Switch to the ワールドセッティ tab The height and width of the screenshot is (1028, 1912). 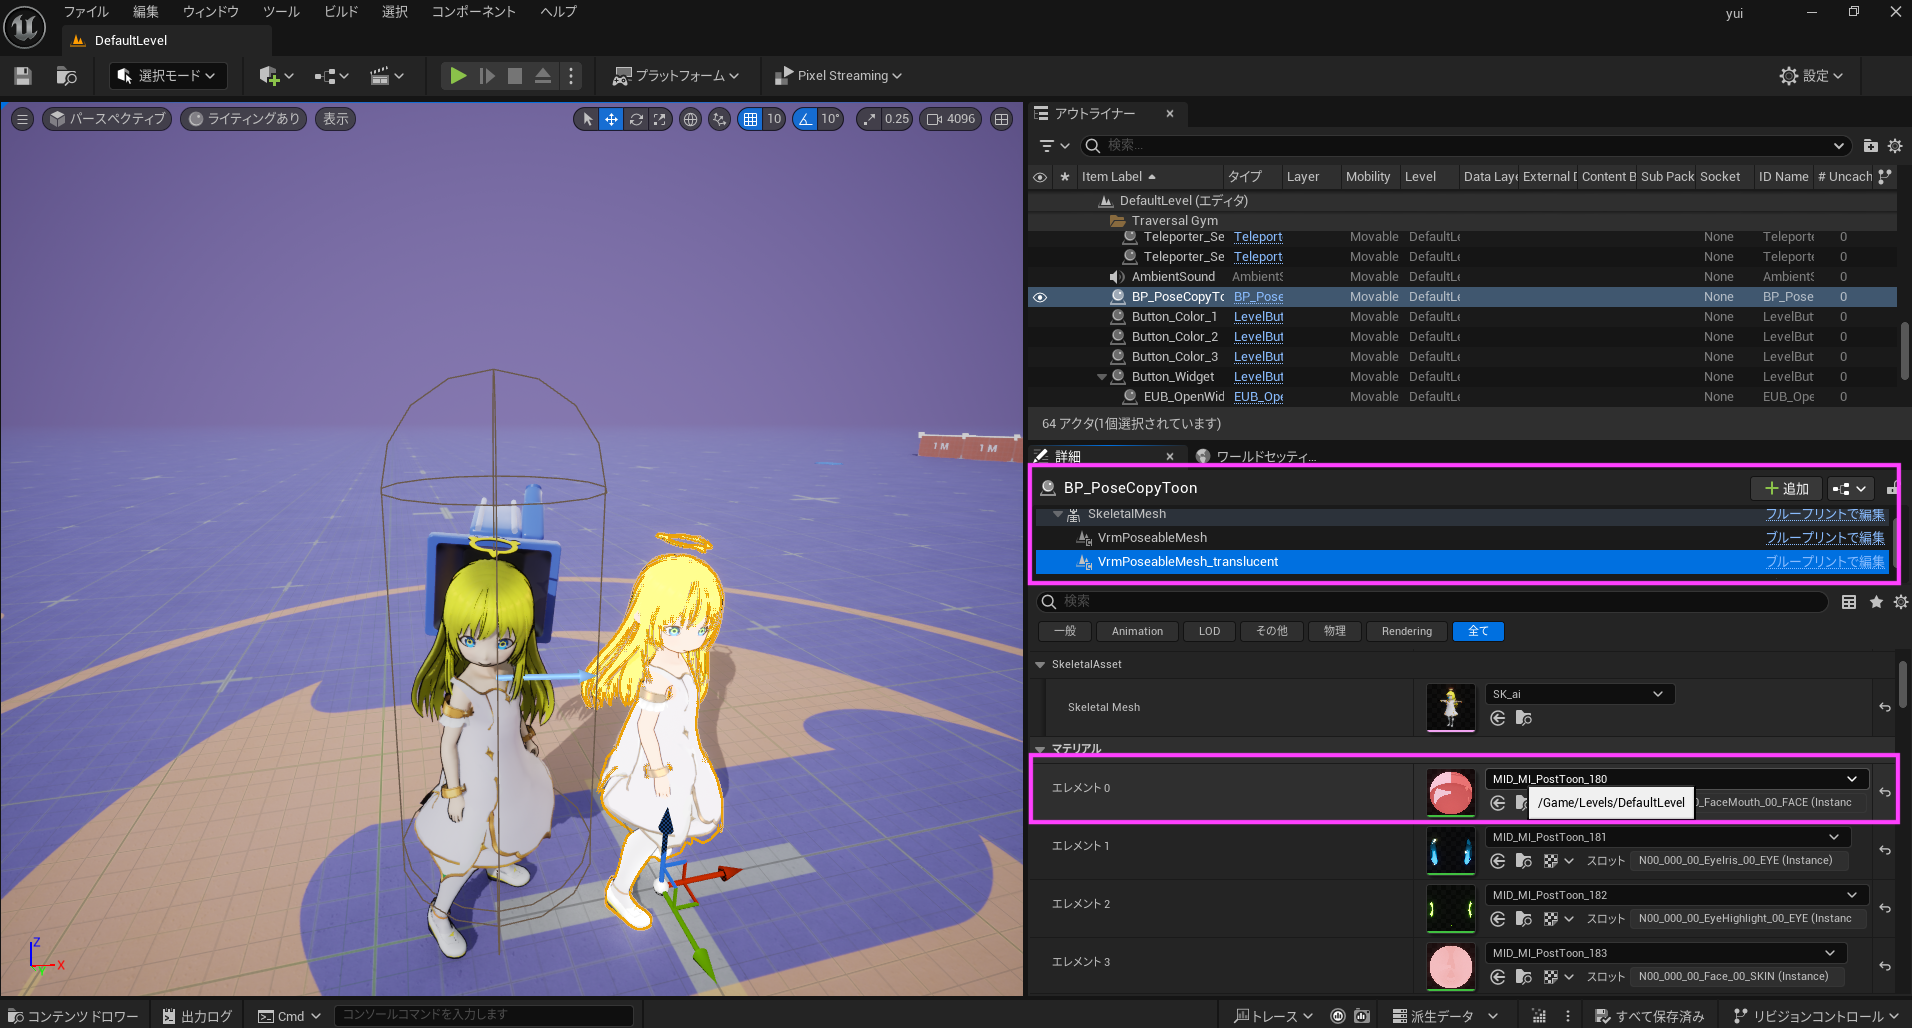point(1258,456)
